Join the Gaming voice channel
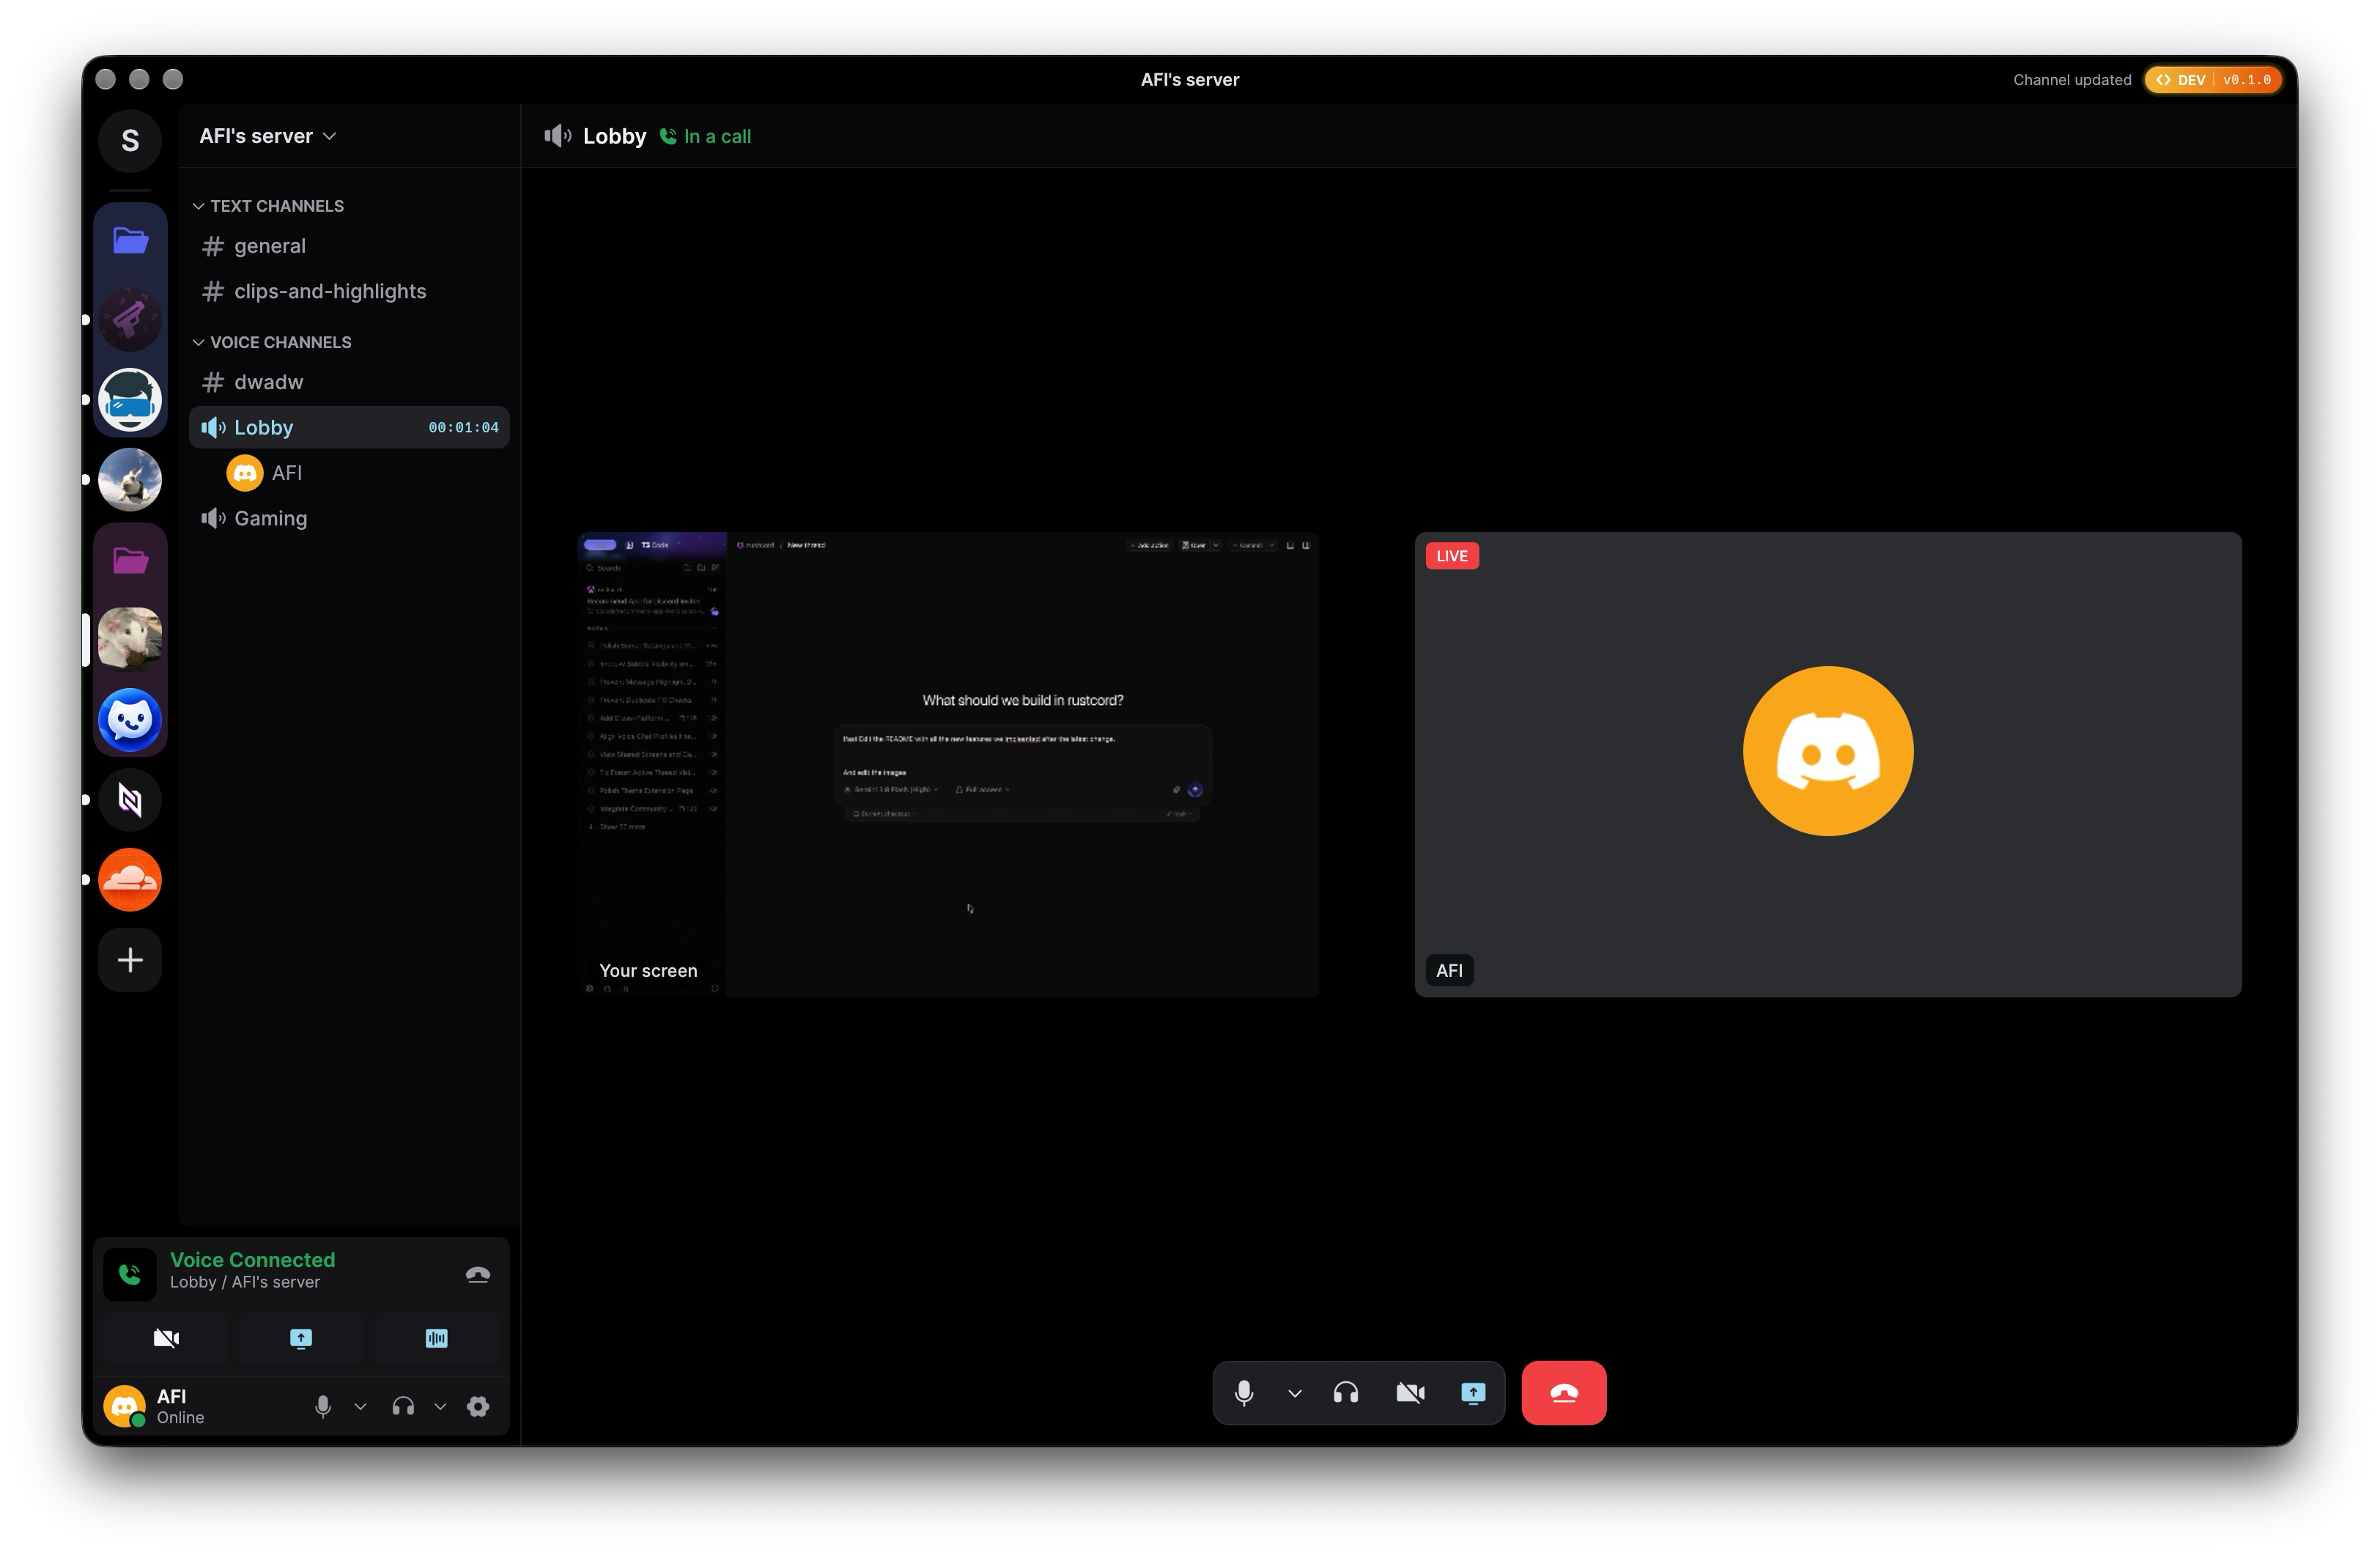The image size is (2380, 1555). [x=349, y=518]
